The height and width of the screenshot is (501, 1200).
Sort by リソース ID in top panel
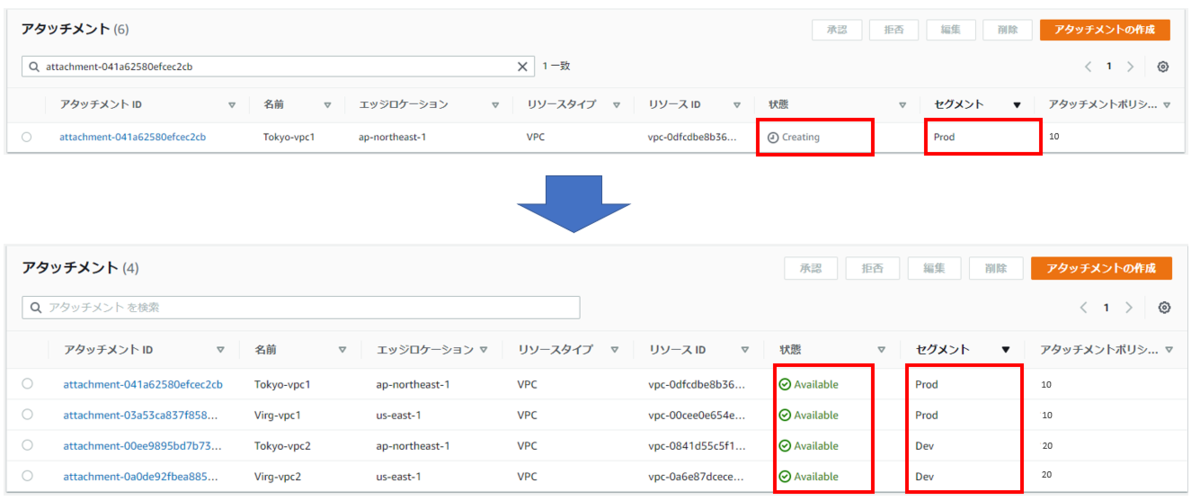click(x=738, y=105)
